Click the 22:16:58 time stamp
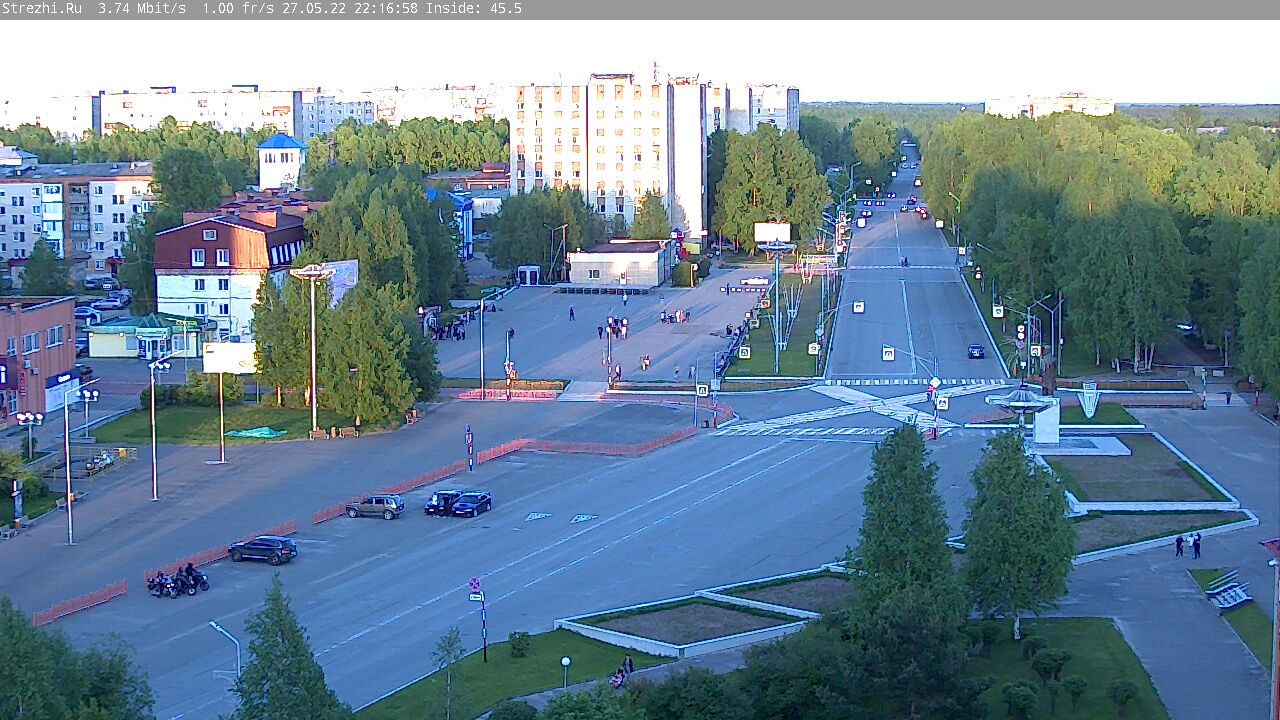The width and height of the screenshot is (1280, 720). [x=385, y=9]
